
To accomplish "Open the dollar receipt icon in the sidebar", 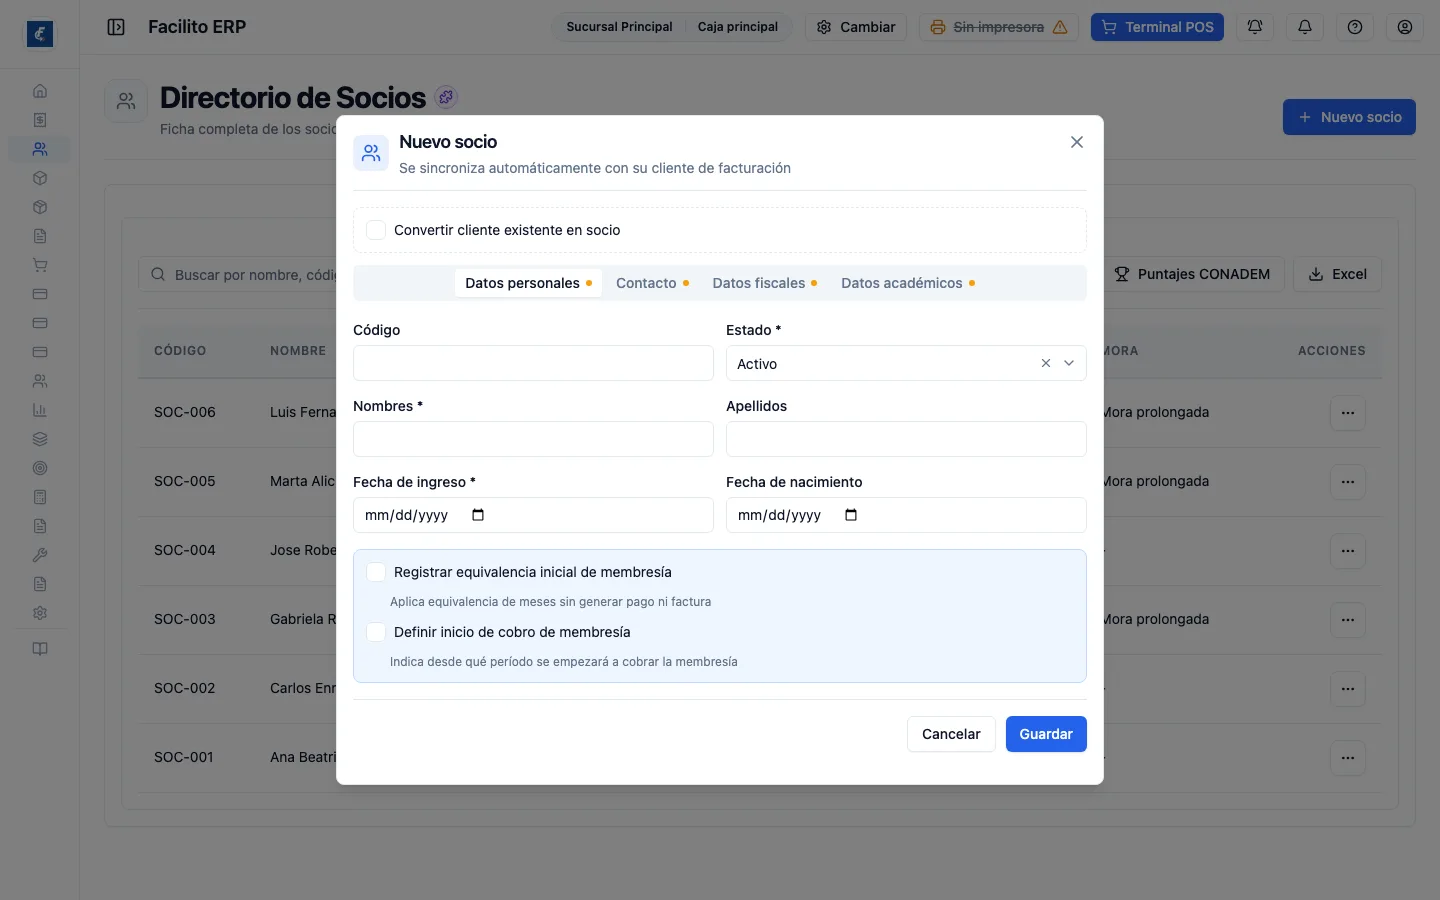I will tap(40, 120).
